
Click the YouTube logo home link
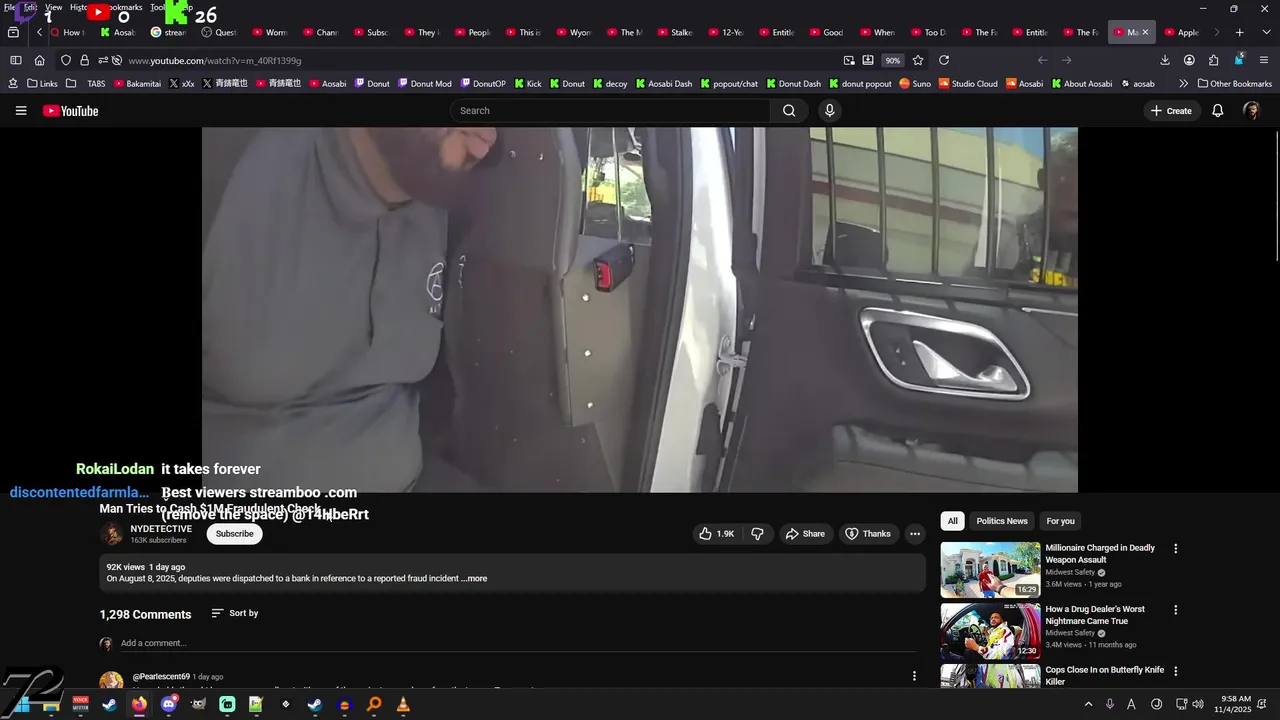point(70,111)
